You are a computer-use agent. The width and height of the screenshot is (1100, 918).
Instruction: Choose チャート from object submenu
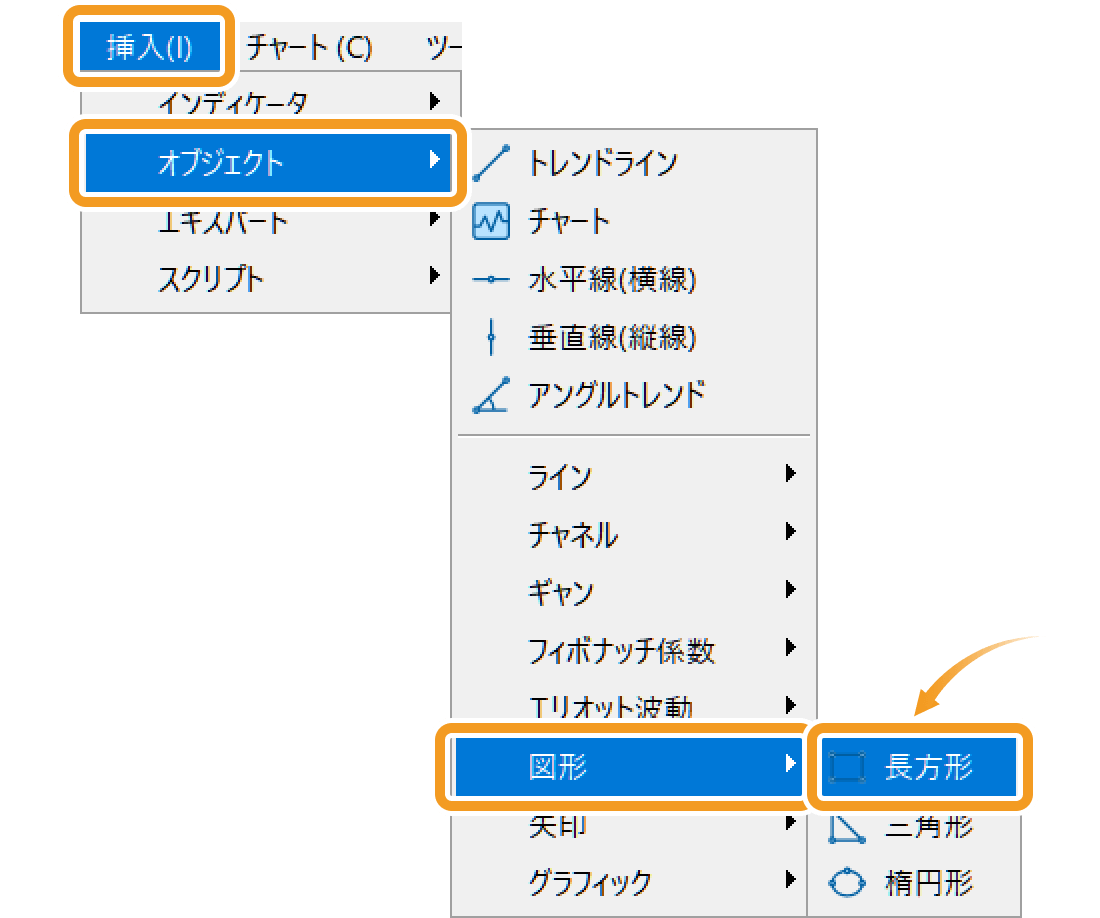[x=635, y=221]
